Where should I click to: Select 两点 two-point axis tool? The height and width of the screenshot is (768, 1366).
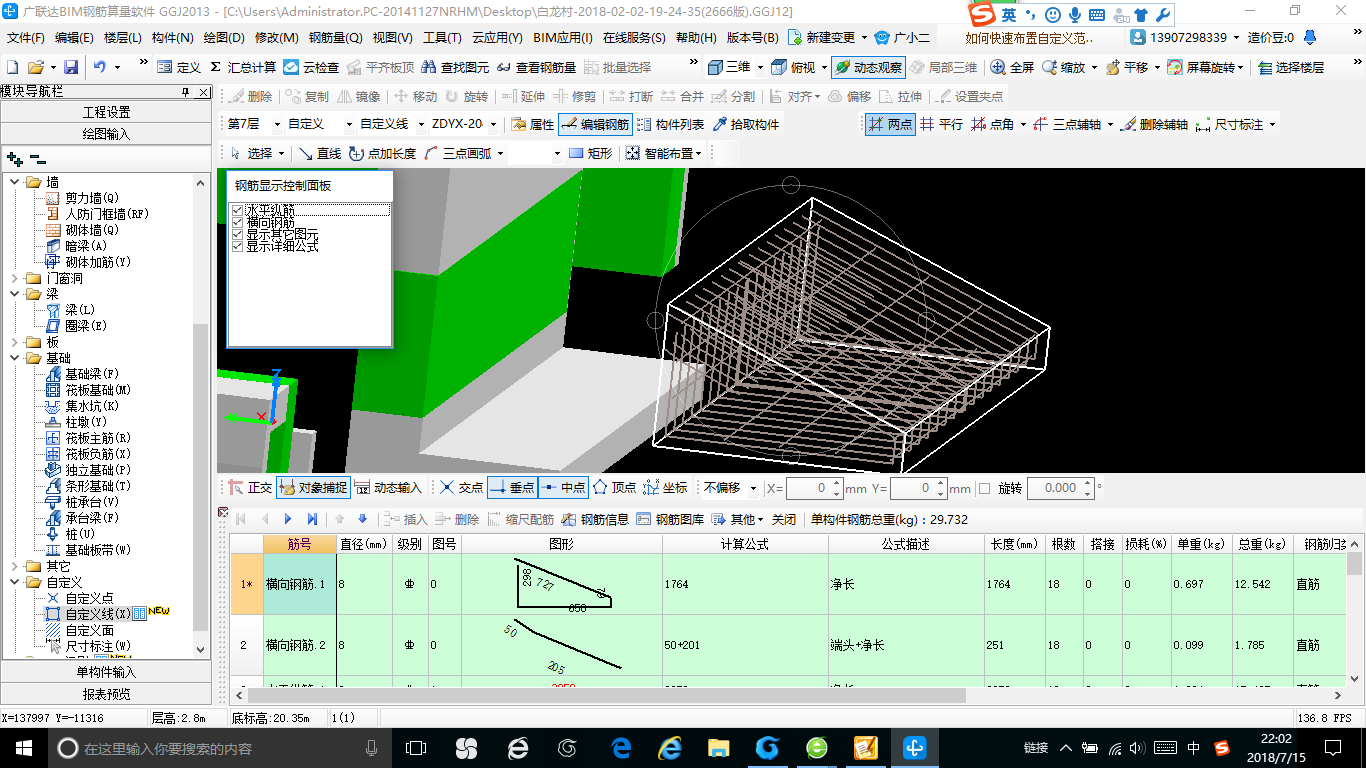(889, 124)
